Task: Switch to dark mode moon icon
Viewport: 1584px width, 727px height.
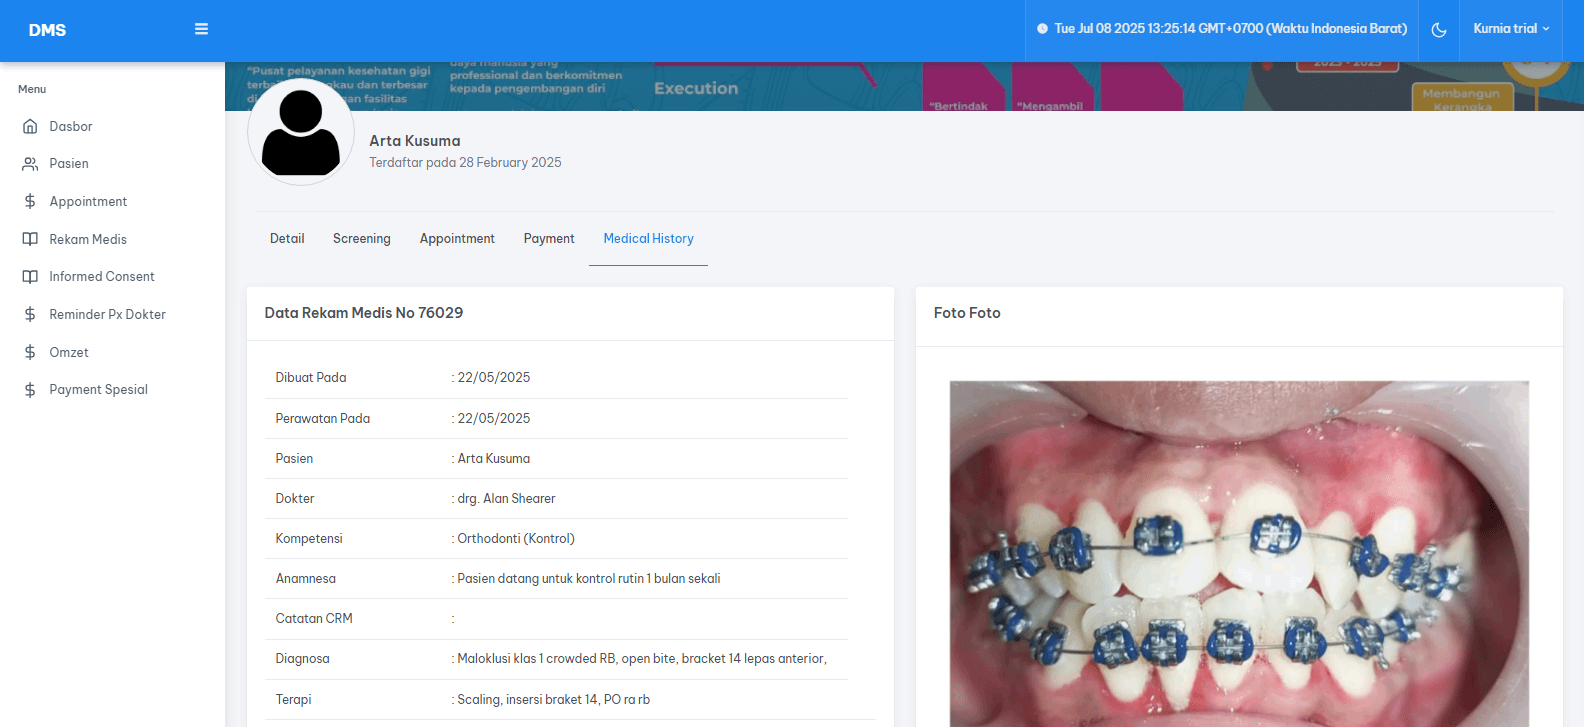Action: point(1439,30)
